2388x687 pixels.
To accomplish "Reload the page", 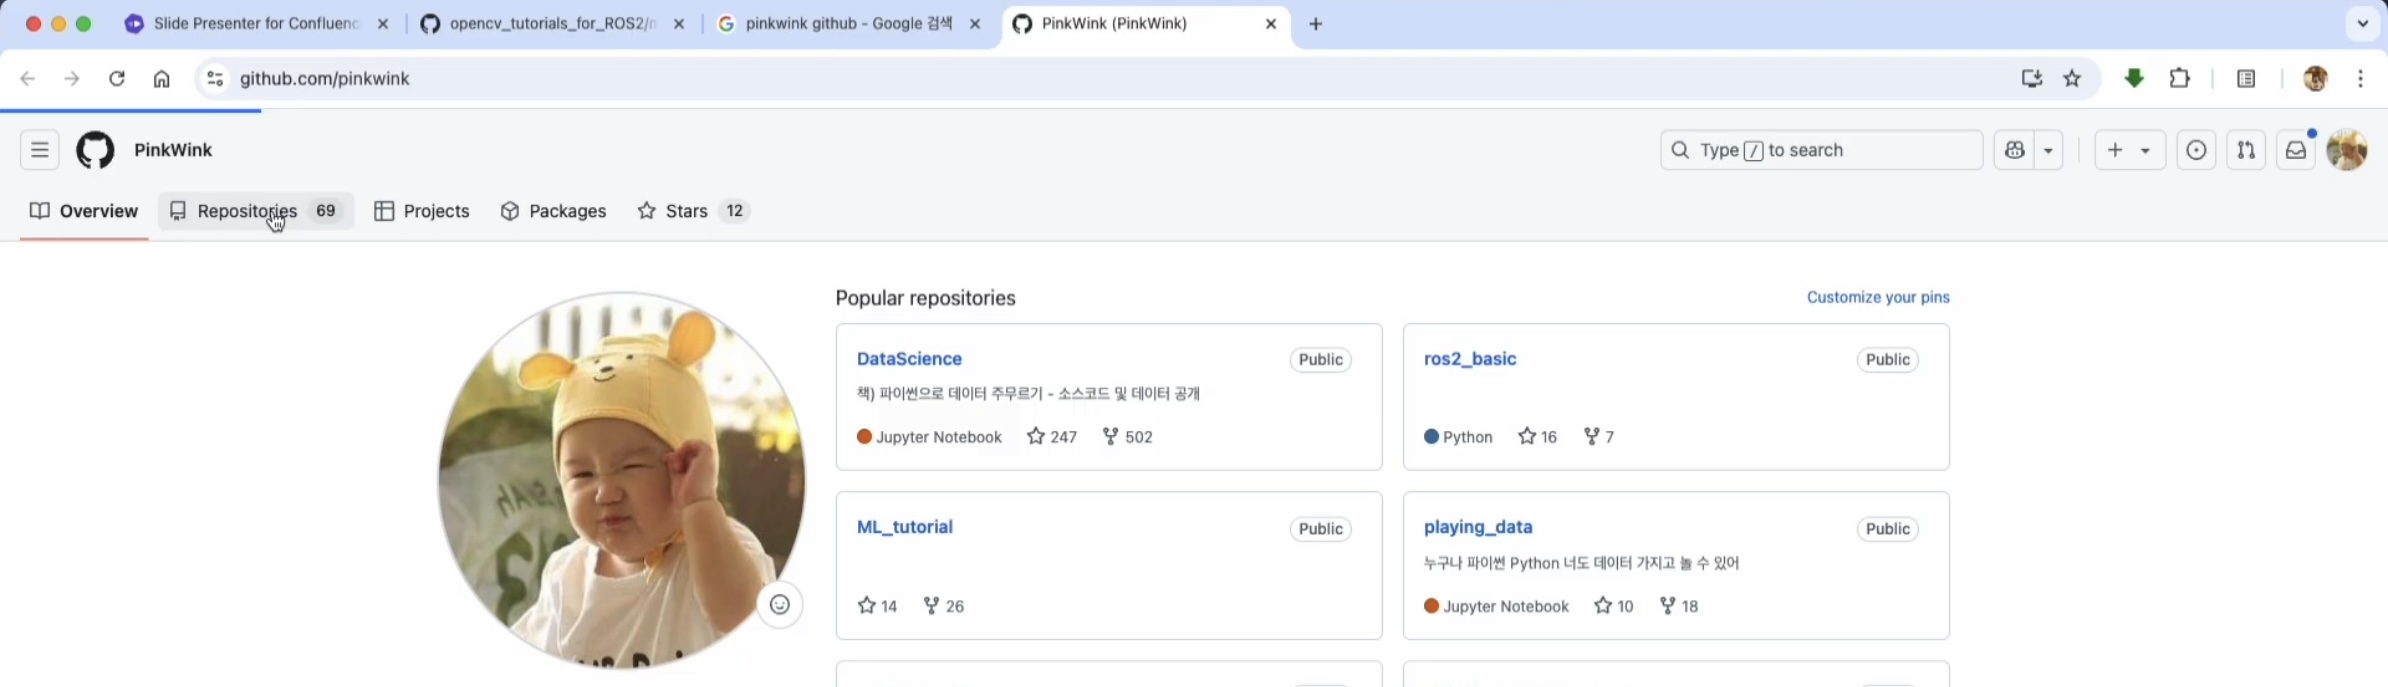I will 117,78.
